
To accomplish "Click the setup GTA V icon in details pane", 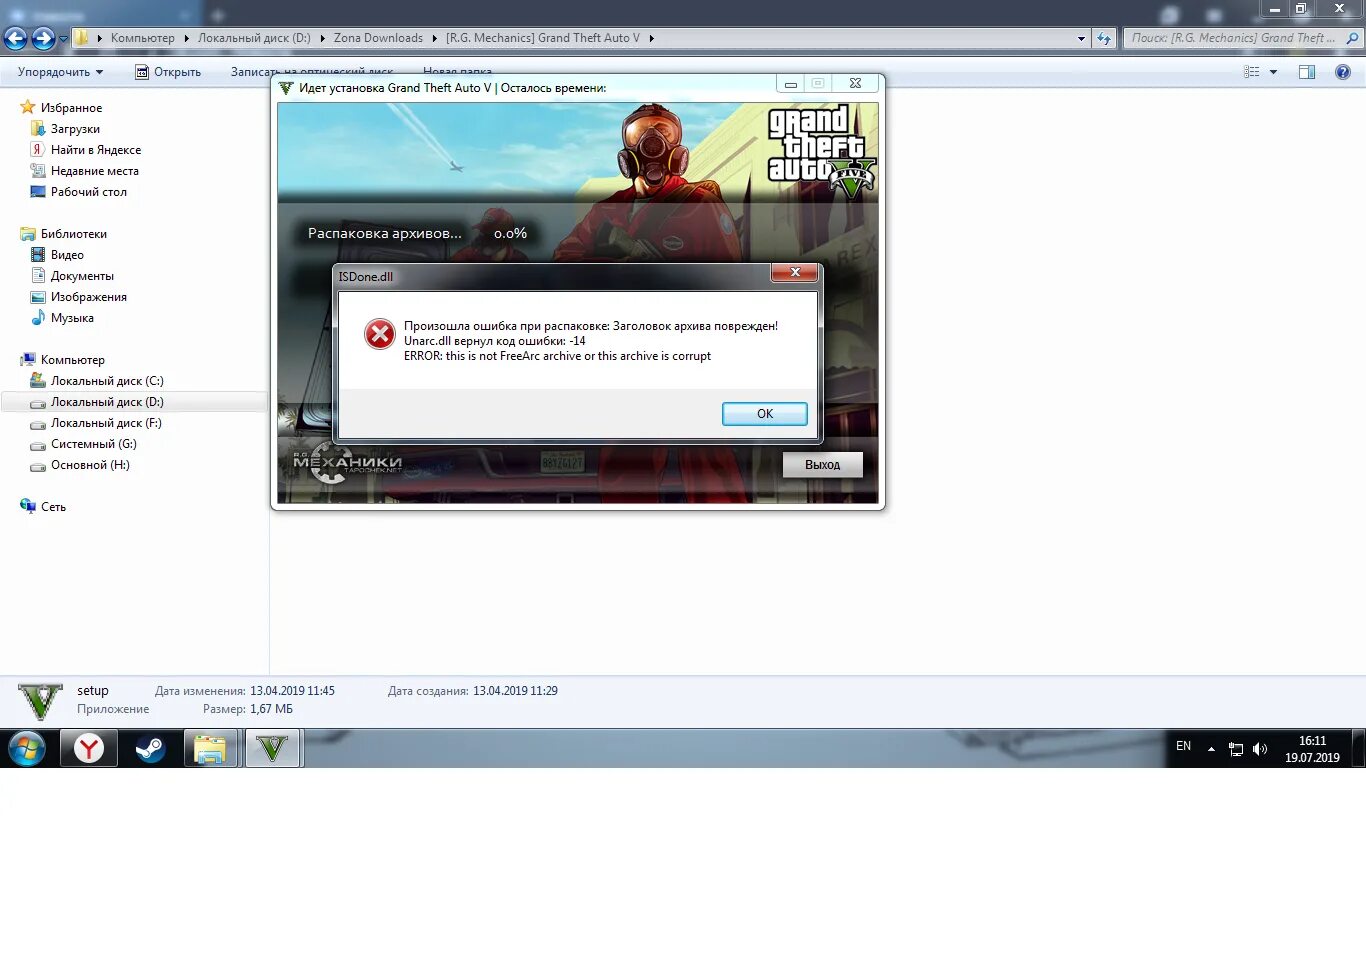I will (x=40, y=701).
